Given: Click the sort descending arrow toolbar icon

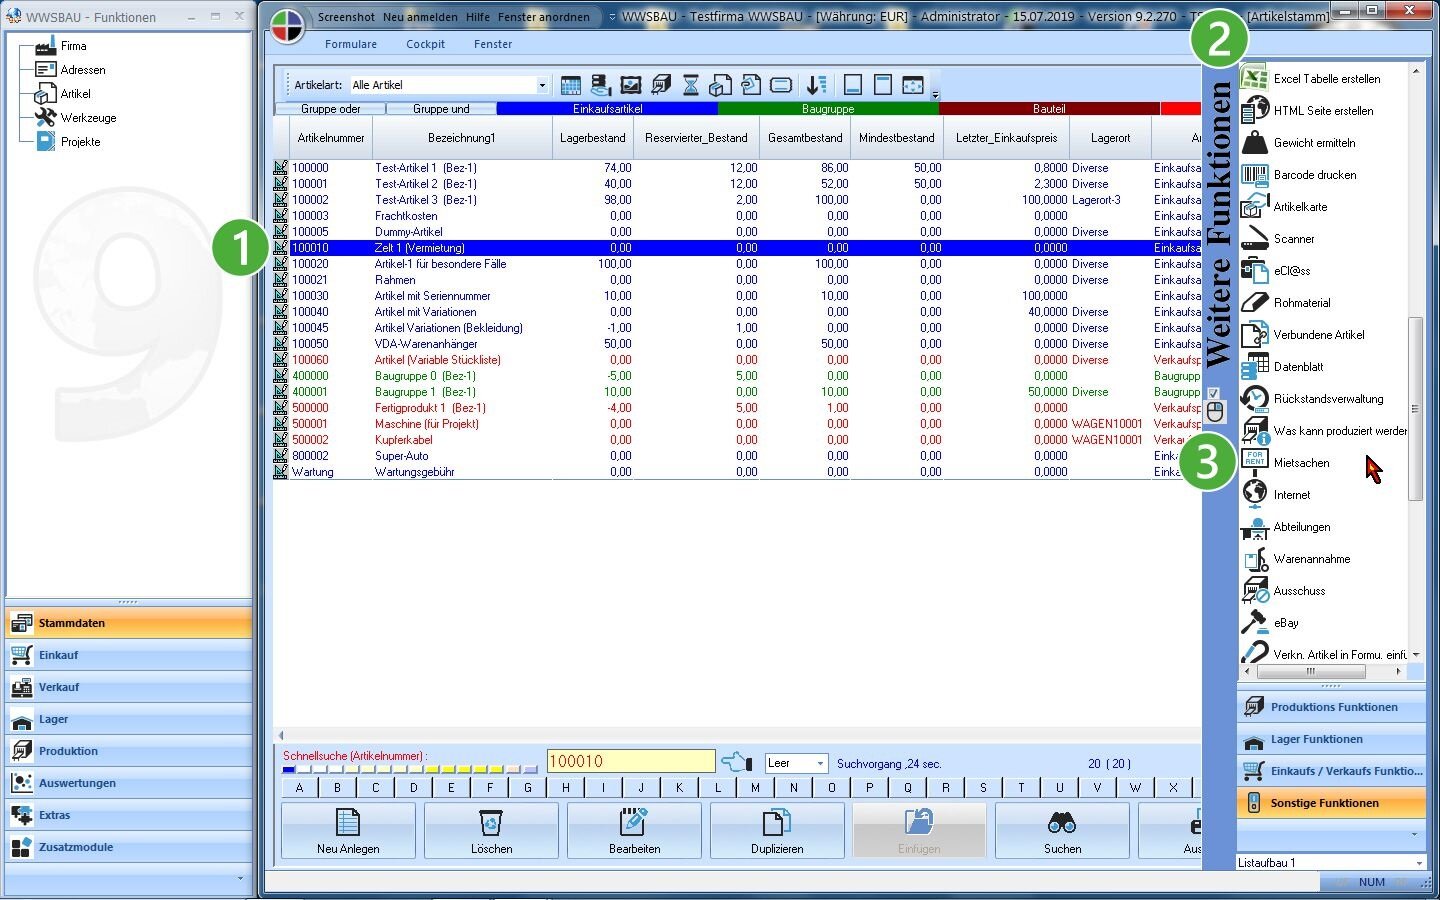Looking at the screenshot, I should [x=817, y=85].
